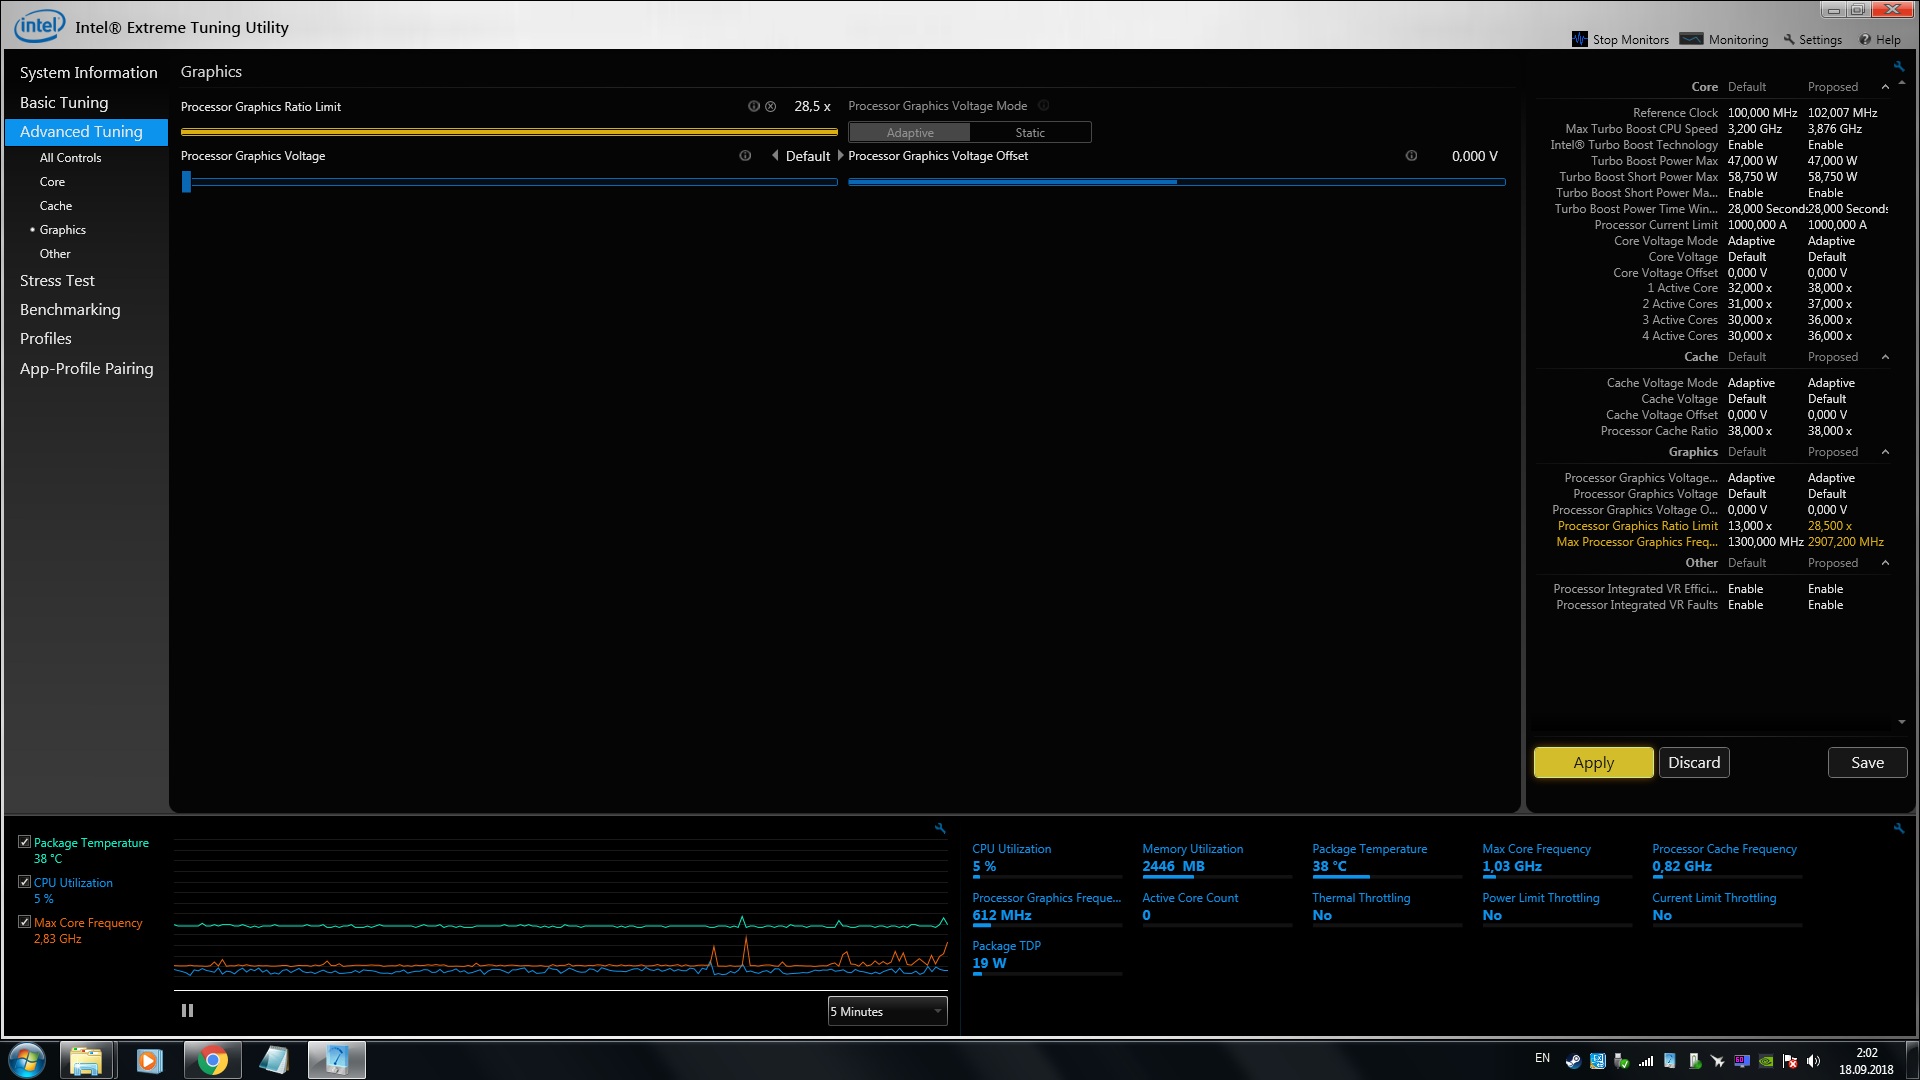Show info icon for Processor Graphics Voltage

745,156
